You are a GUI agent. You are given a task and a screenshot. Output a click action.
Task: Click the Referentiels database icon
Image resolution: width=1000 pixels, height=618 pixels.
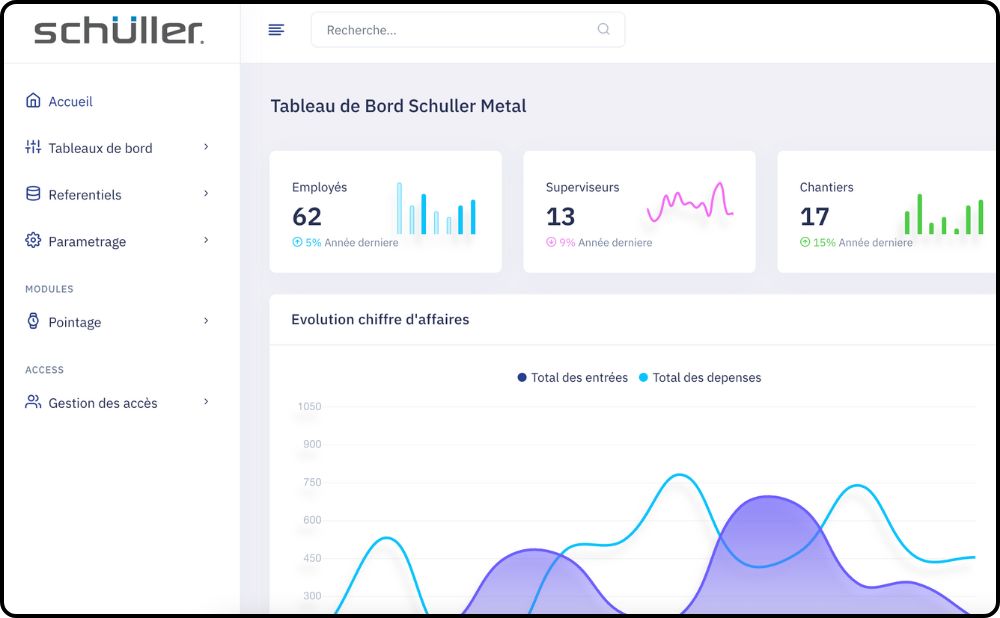pyautogui.click(x=31, y=194)
